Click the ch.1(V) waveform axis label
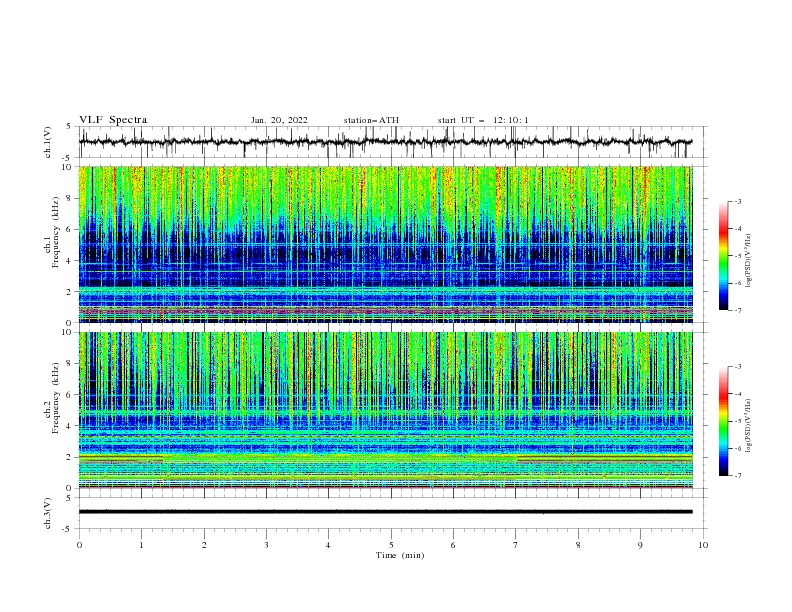This screenshot has height=612, width=792. 48,142
